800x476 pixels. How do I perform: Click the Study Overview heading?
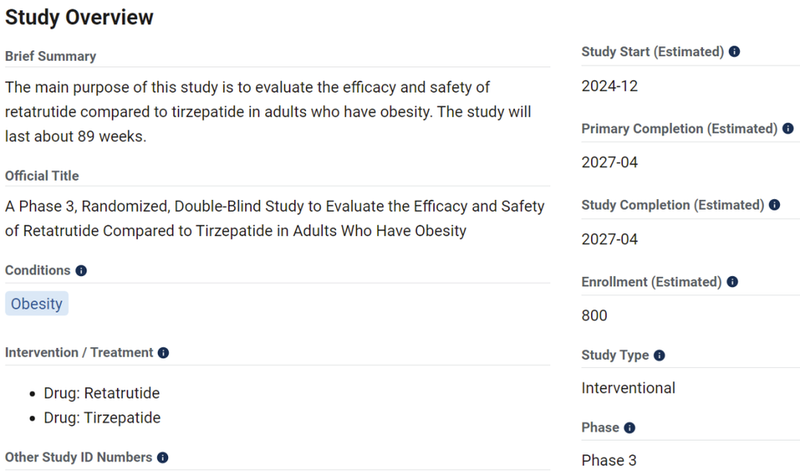click(79, 17)
